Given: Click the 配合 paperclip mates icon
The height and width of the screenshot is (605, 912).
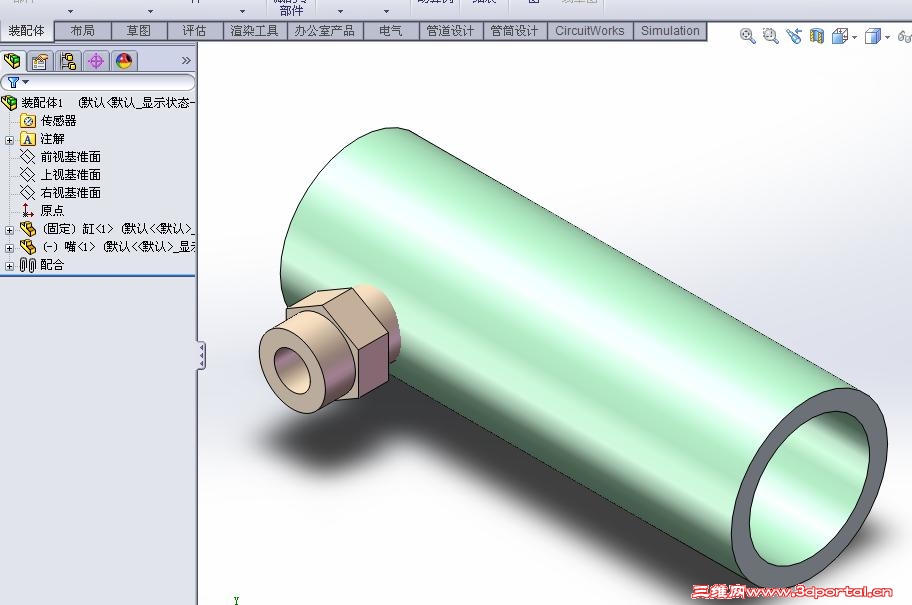Looking at the screenshot, I should 28,265.
